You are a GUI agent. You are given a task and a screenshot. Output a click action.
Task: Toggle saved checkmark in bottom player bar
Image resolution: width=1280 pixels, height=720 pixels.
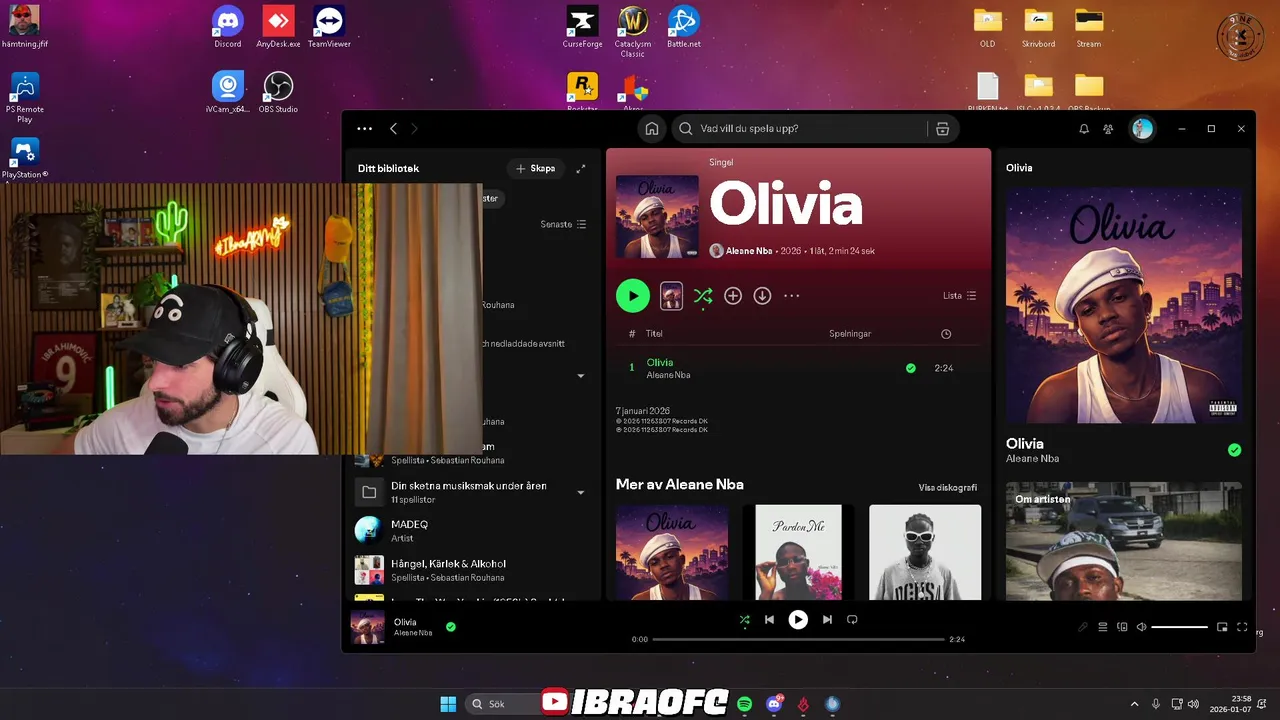click(x=451, y=627)
